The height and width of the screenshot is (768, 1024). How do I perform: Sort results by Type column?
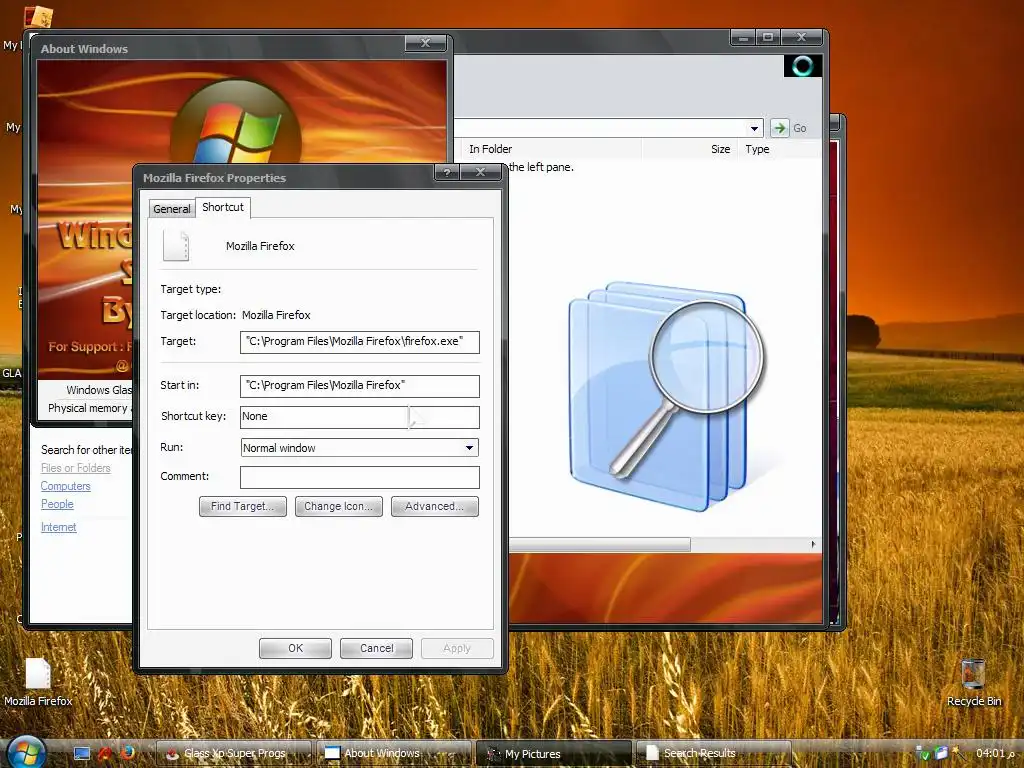pos(758,149)
